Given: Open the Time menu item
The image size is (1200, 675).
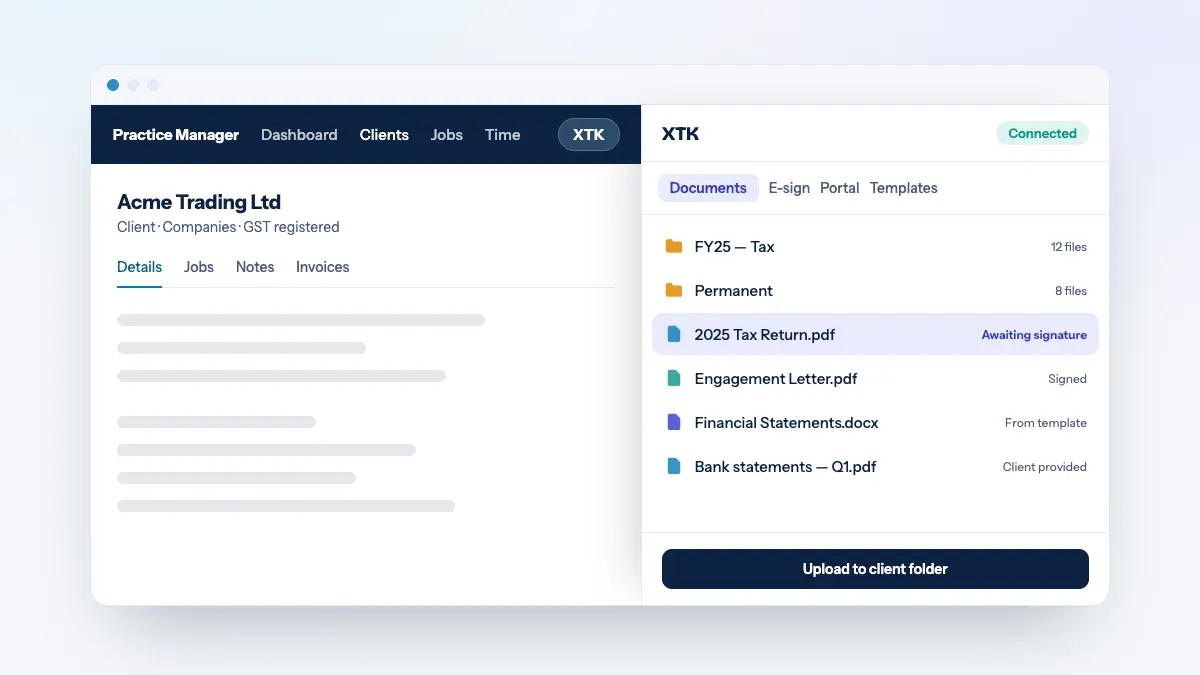Looking at the screenshot, I should (x=502, y=134).
